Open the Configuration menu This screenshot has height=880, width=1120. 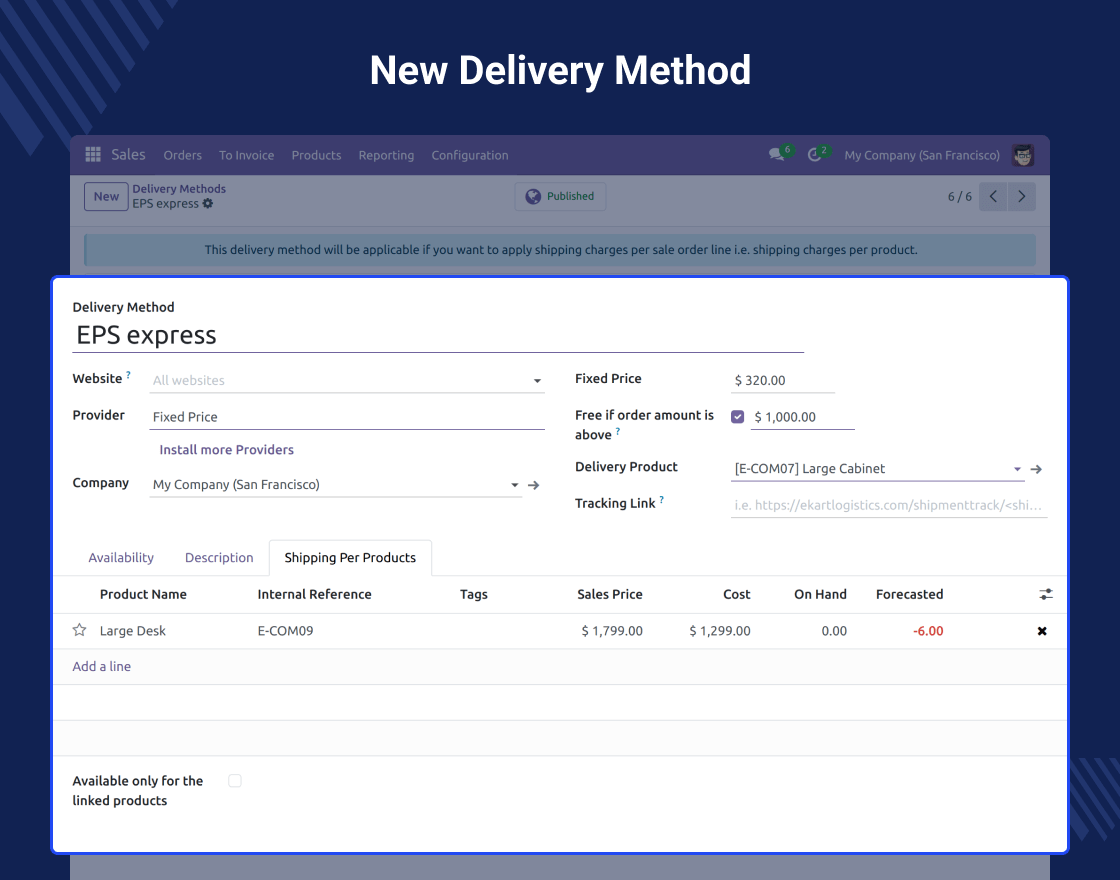[x=470, y=155]
